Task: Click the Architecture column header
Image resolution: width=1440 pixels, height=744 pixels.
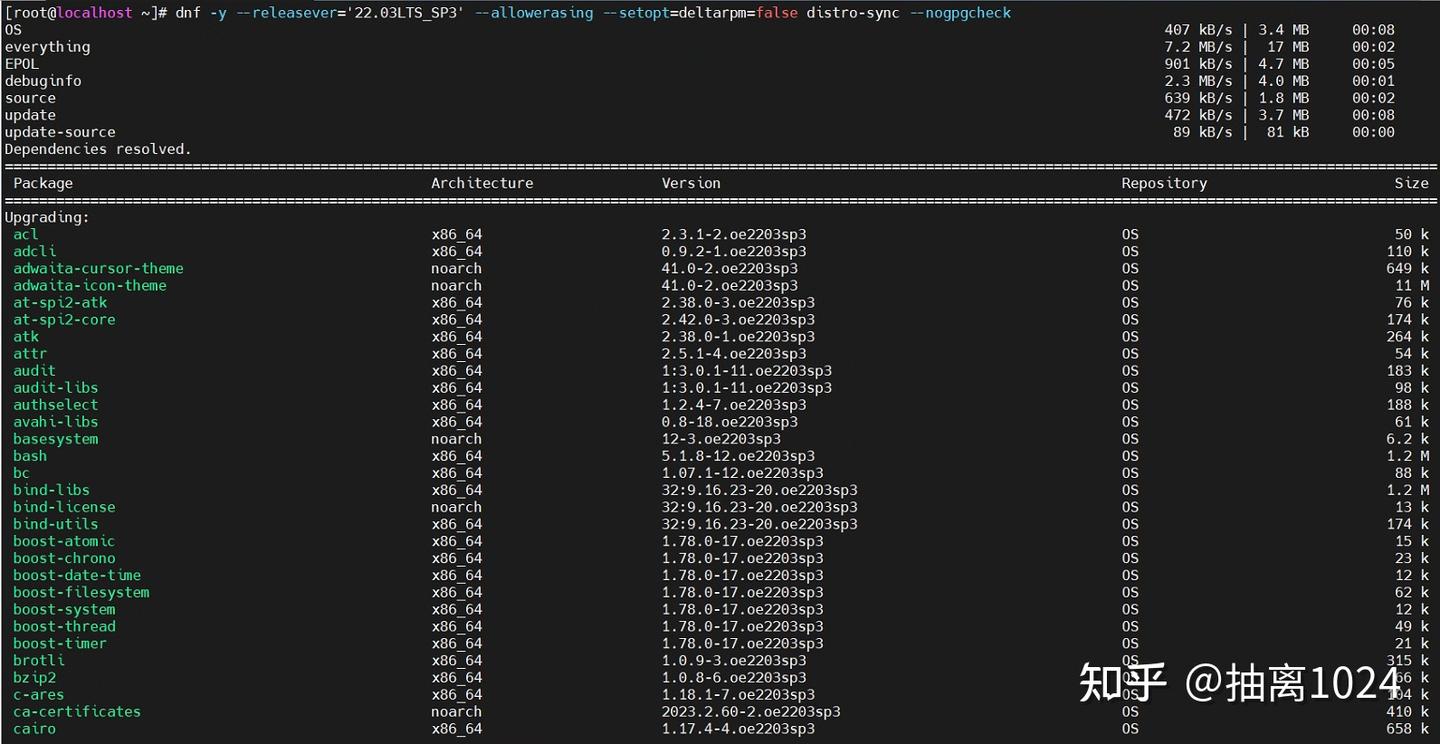Action: click(x=482, y=183)
